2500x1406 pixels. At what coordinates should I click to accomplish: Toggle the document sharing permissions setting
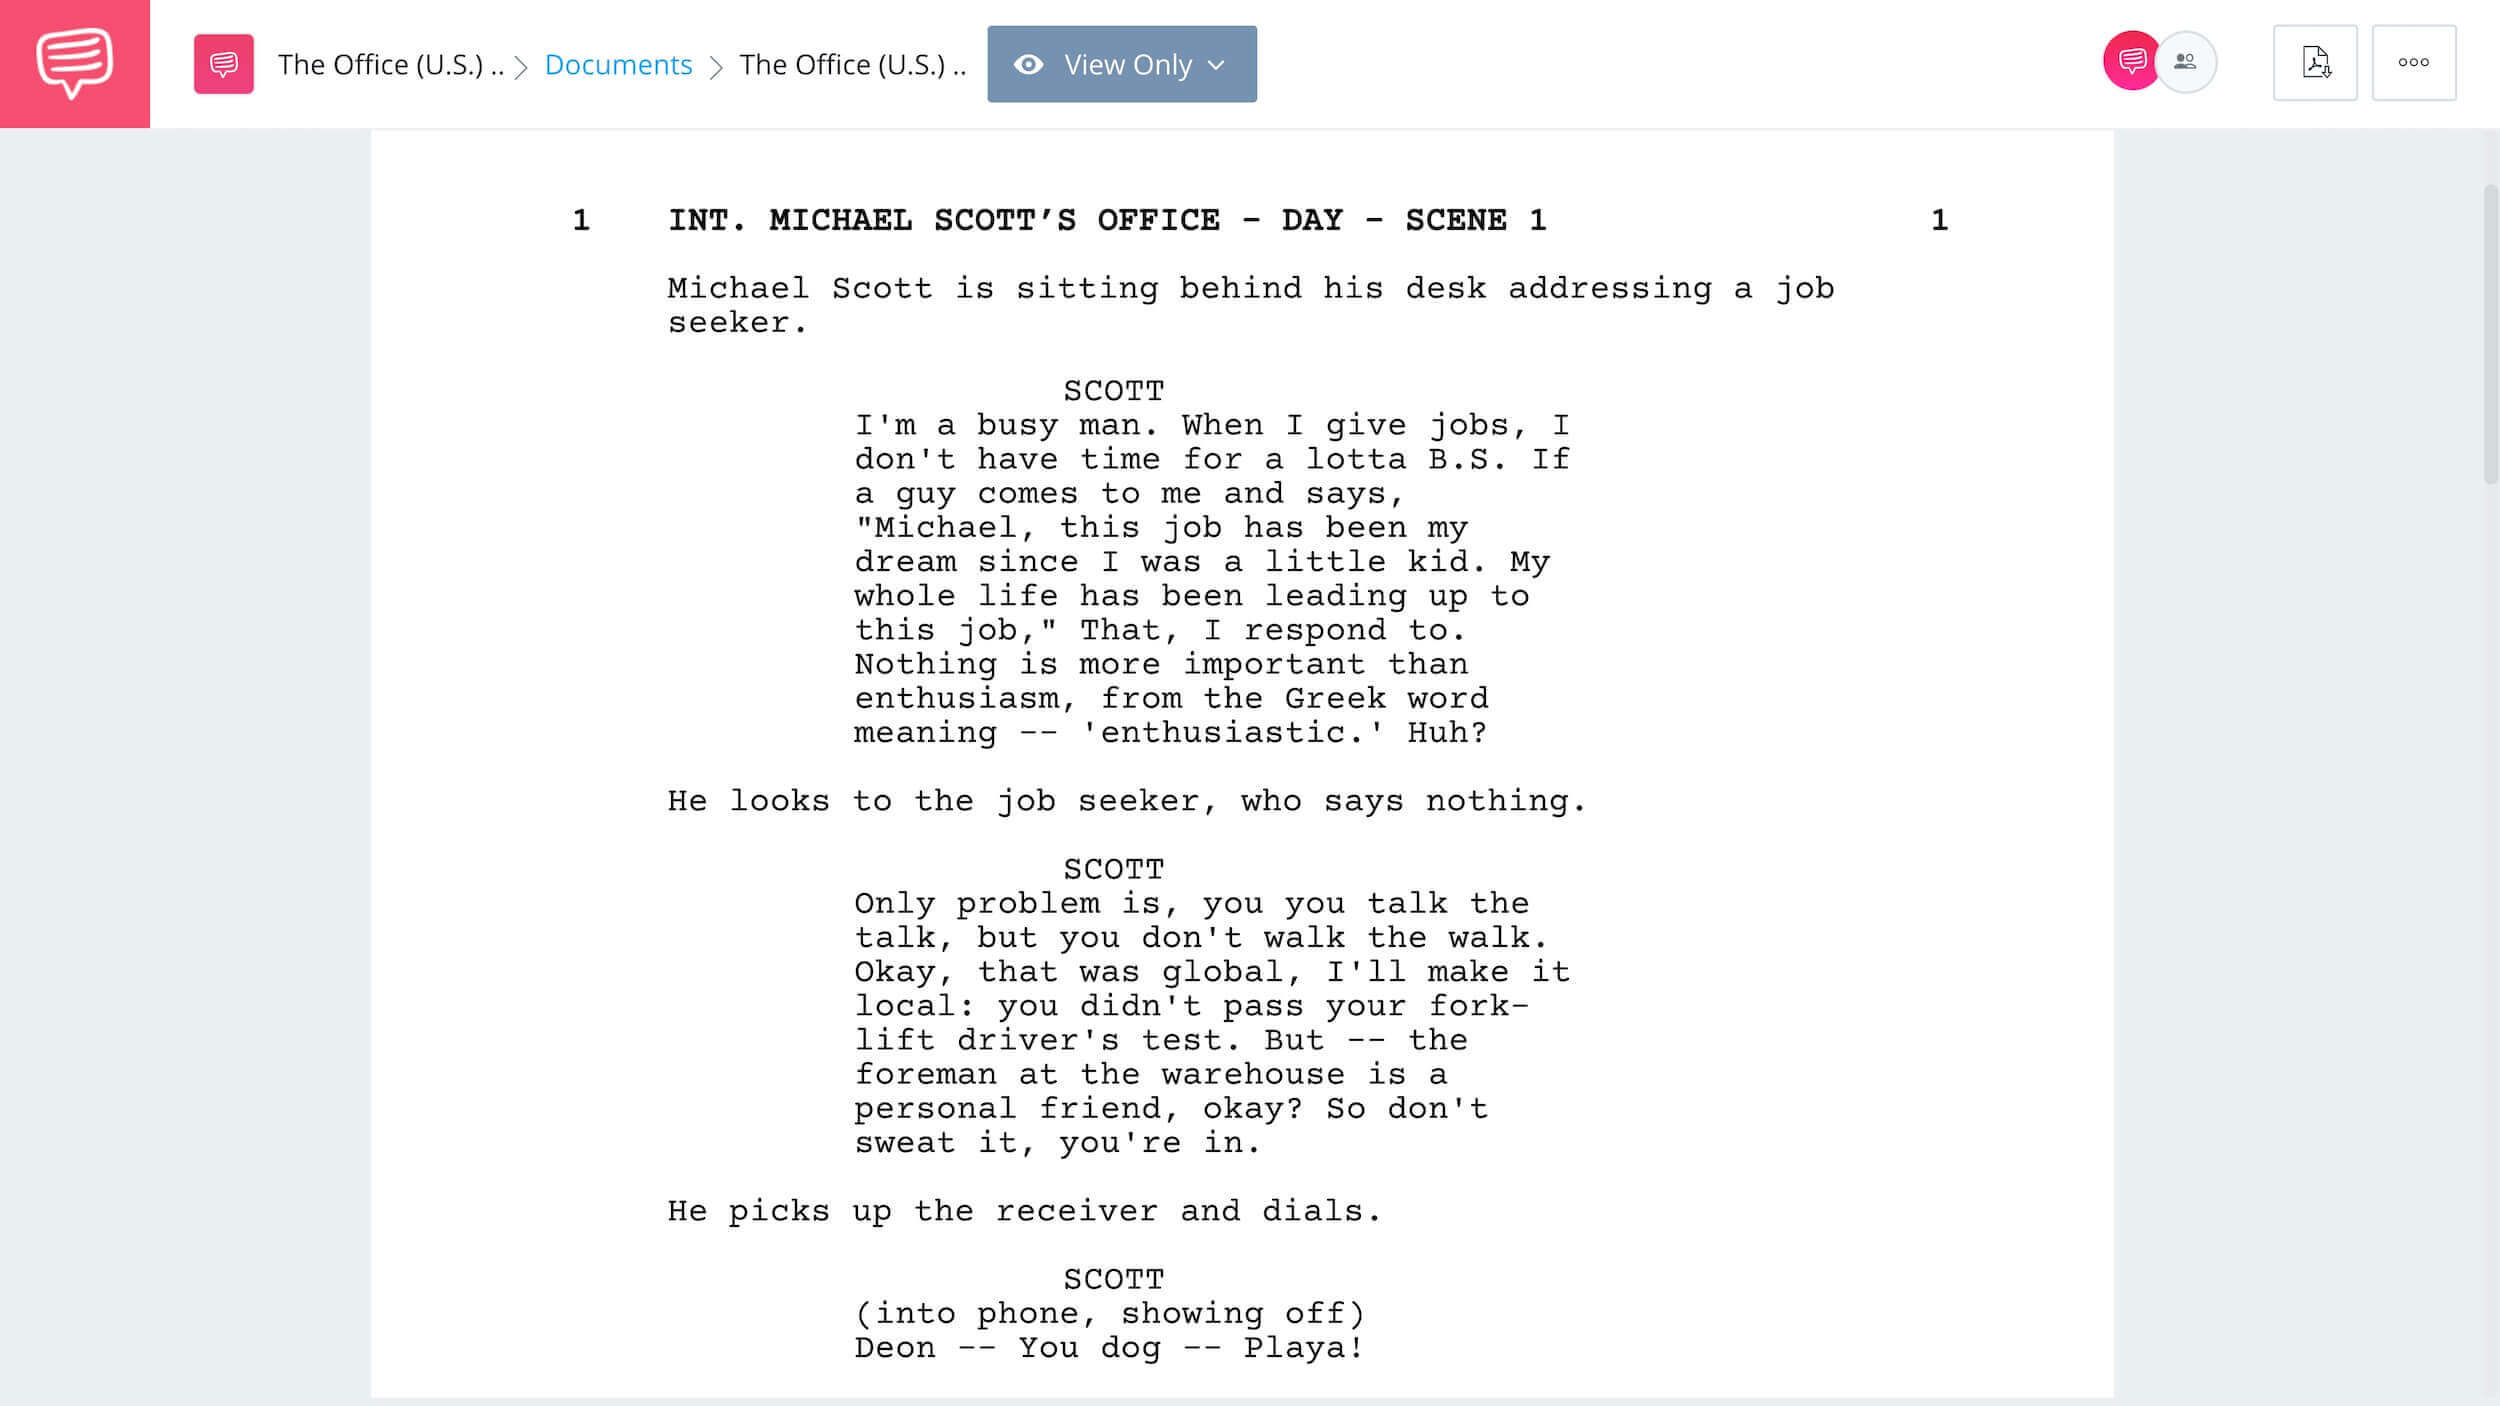(1123, 64)
